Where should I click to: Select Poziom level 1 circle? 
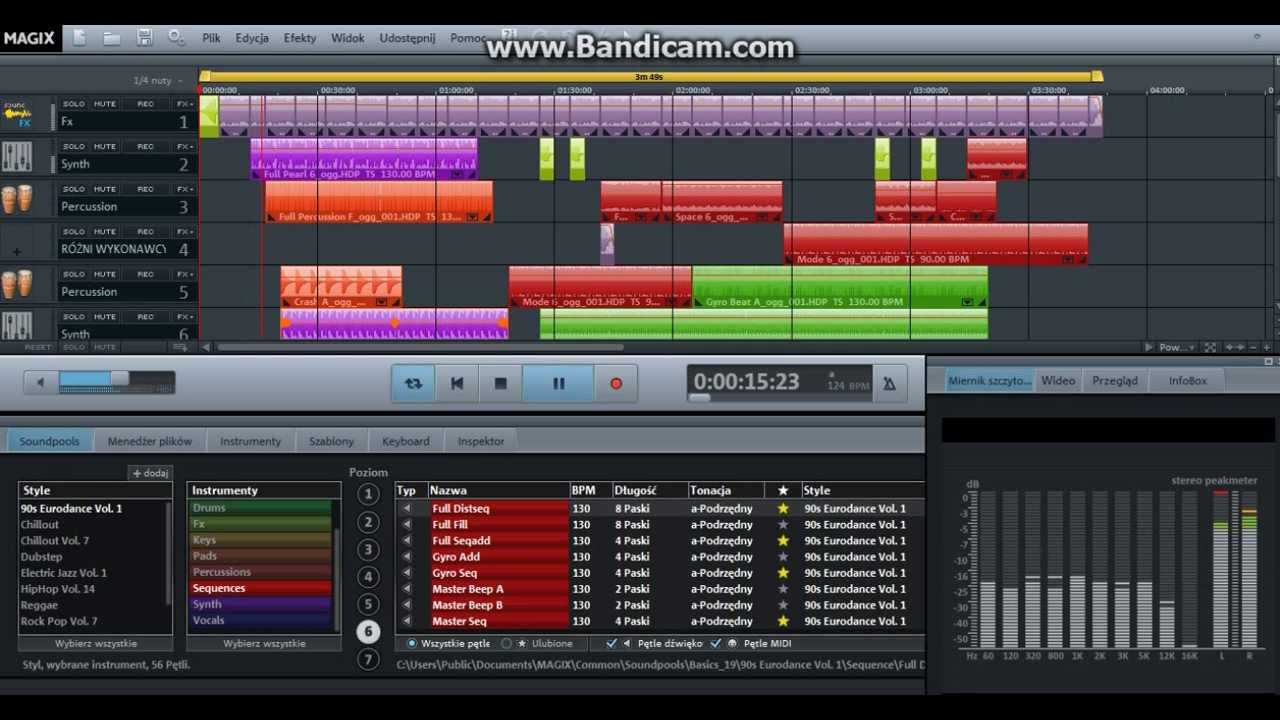(x=368, y=494)
